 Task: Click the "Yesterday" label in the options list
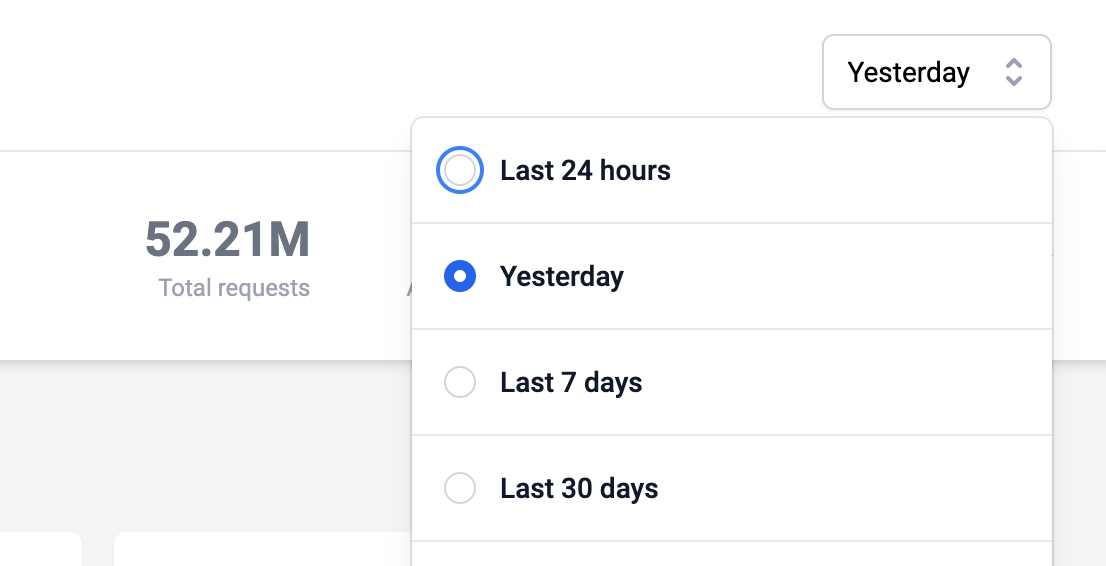pos(561,277)
